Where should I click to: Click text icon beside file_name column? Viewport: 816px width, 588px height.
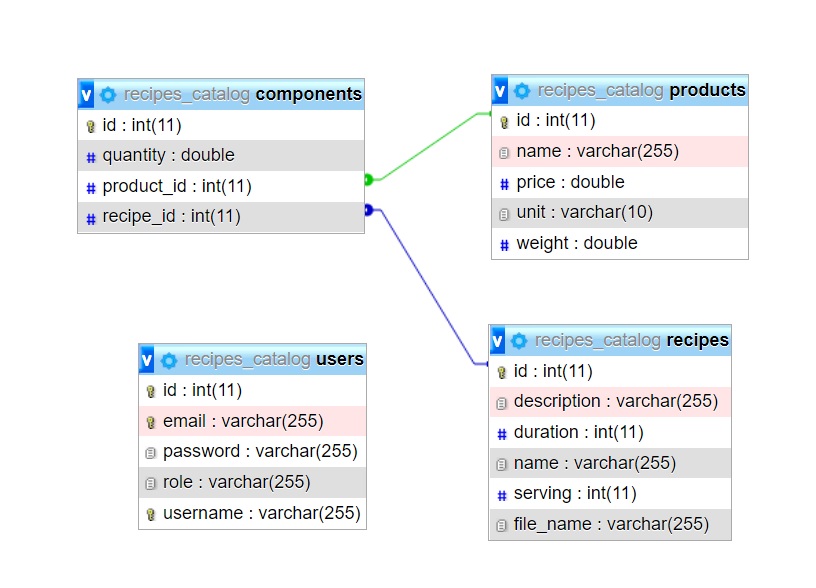[501, 526]
